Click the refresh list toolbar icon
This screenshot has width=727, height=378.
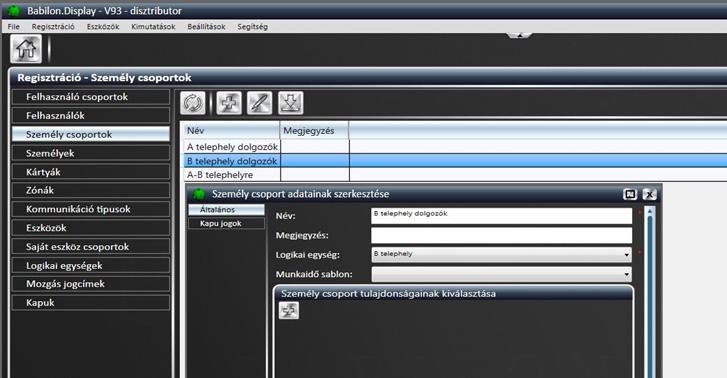[193, 103]
